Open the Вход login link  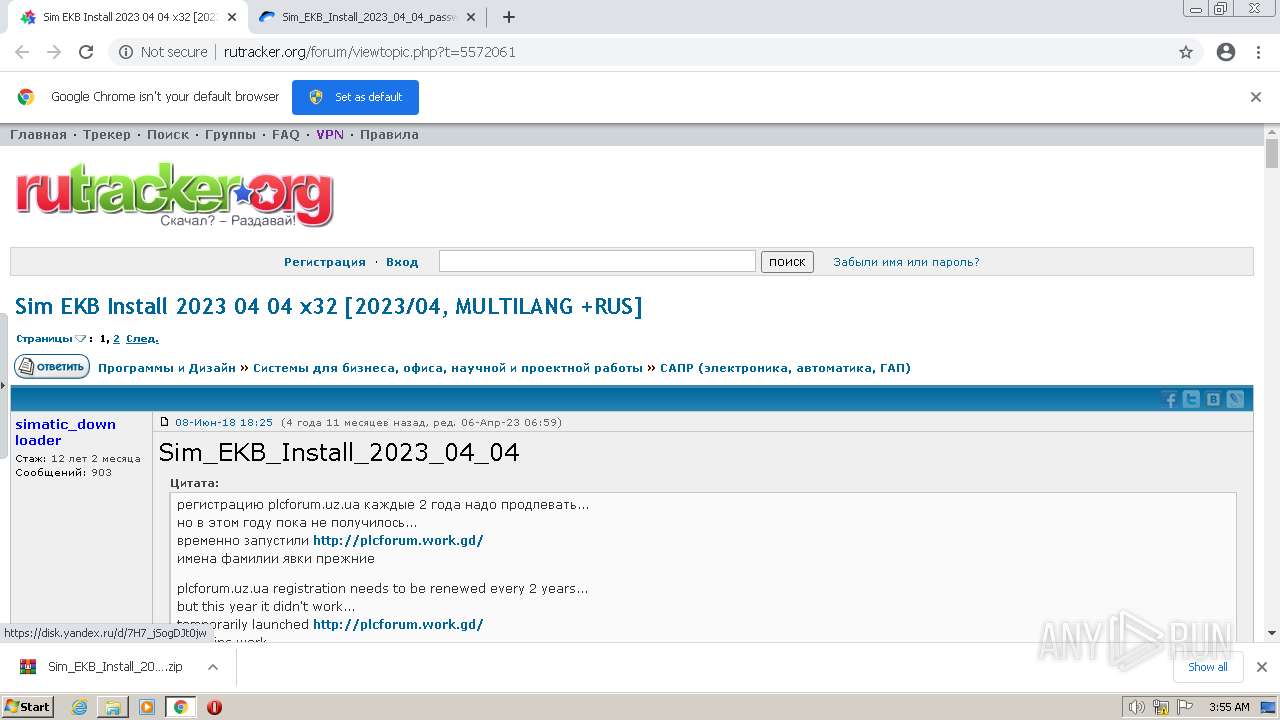[402, 262]
